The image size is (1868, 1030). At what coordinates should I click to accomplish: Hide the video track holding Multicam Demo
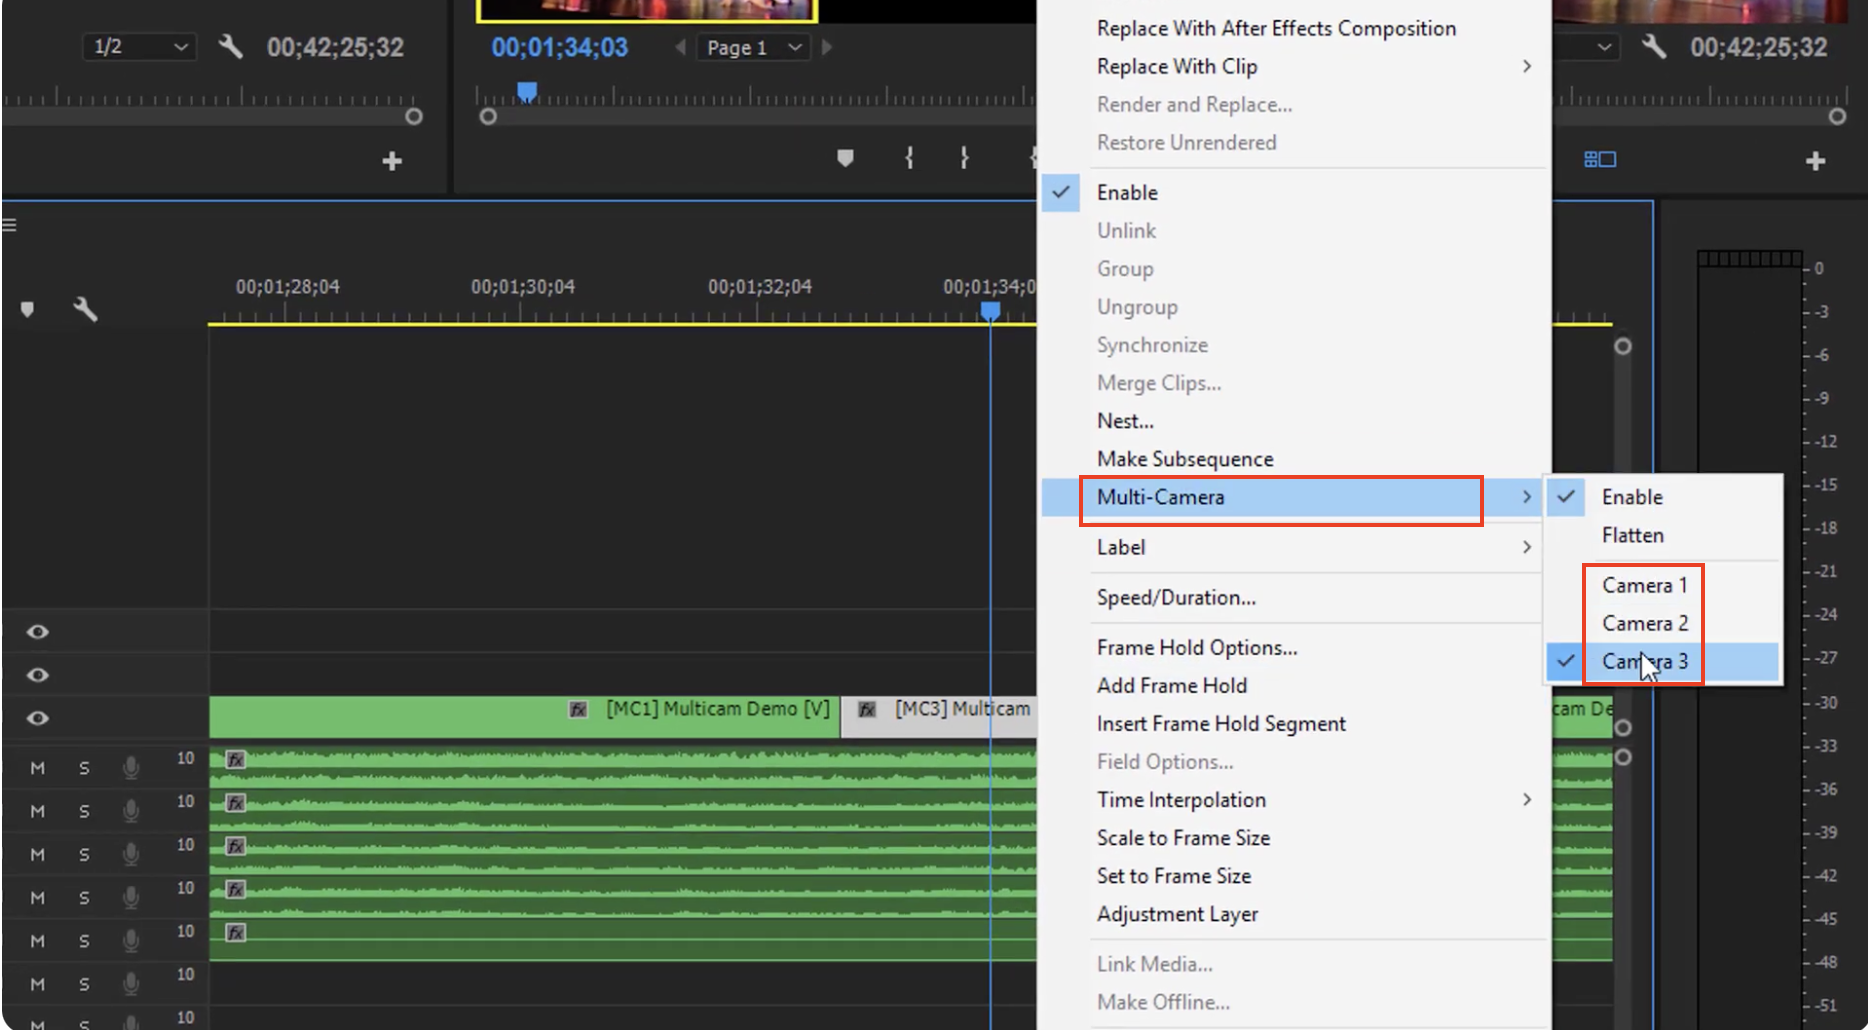click(x=38, y=718)
